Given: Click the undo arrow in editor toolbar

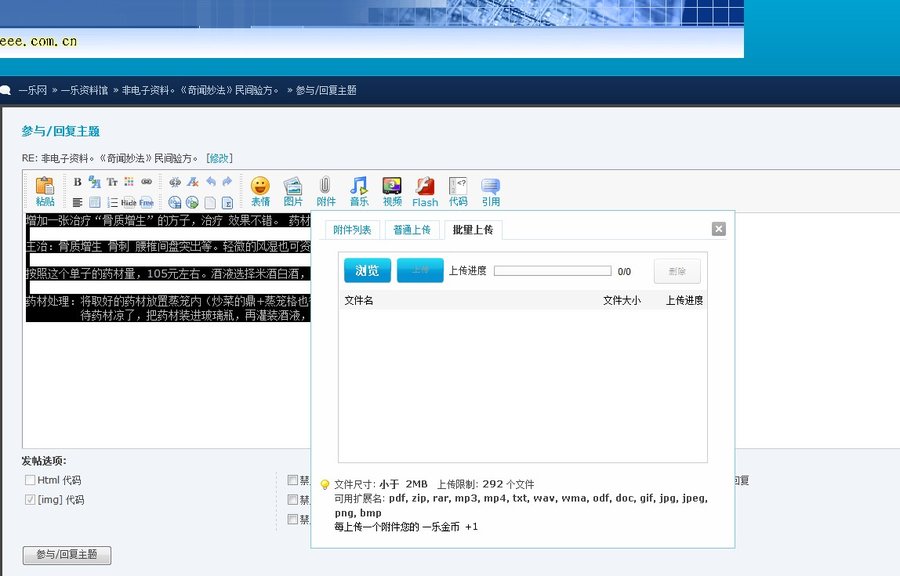Looking at the screenshot, I should click(x=210, y=182).
